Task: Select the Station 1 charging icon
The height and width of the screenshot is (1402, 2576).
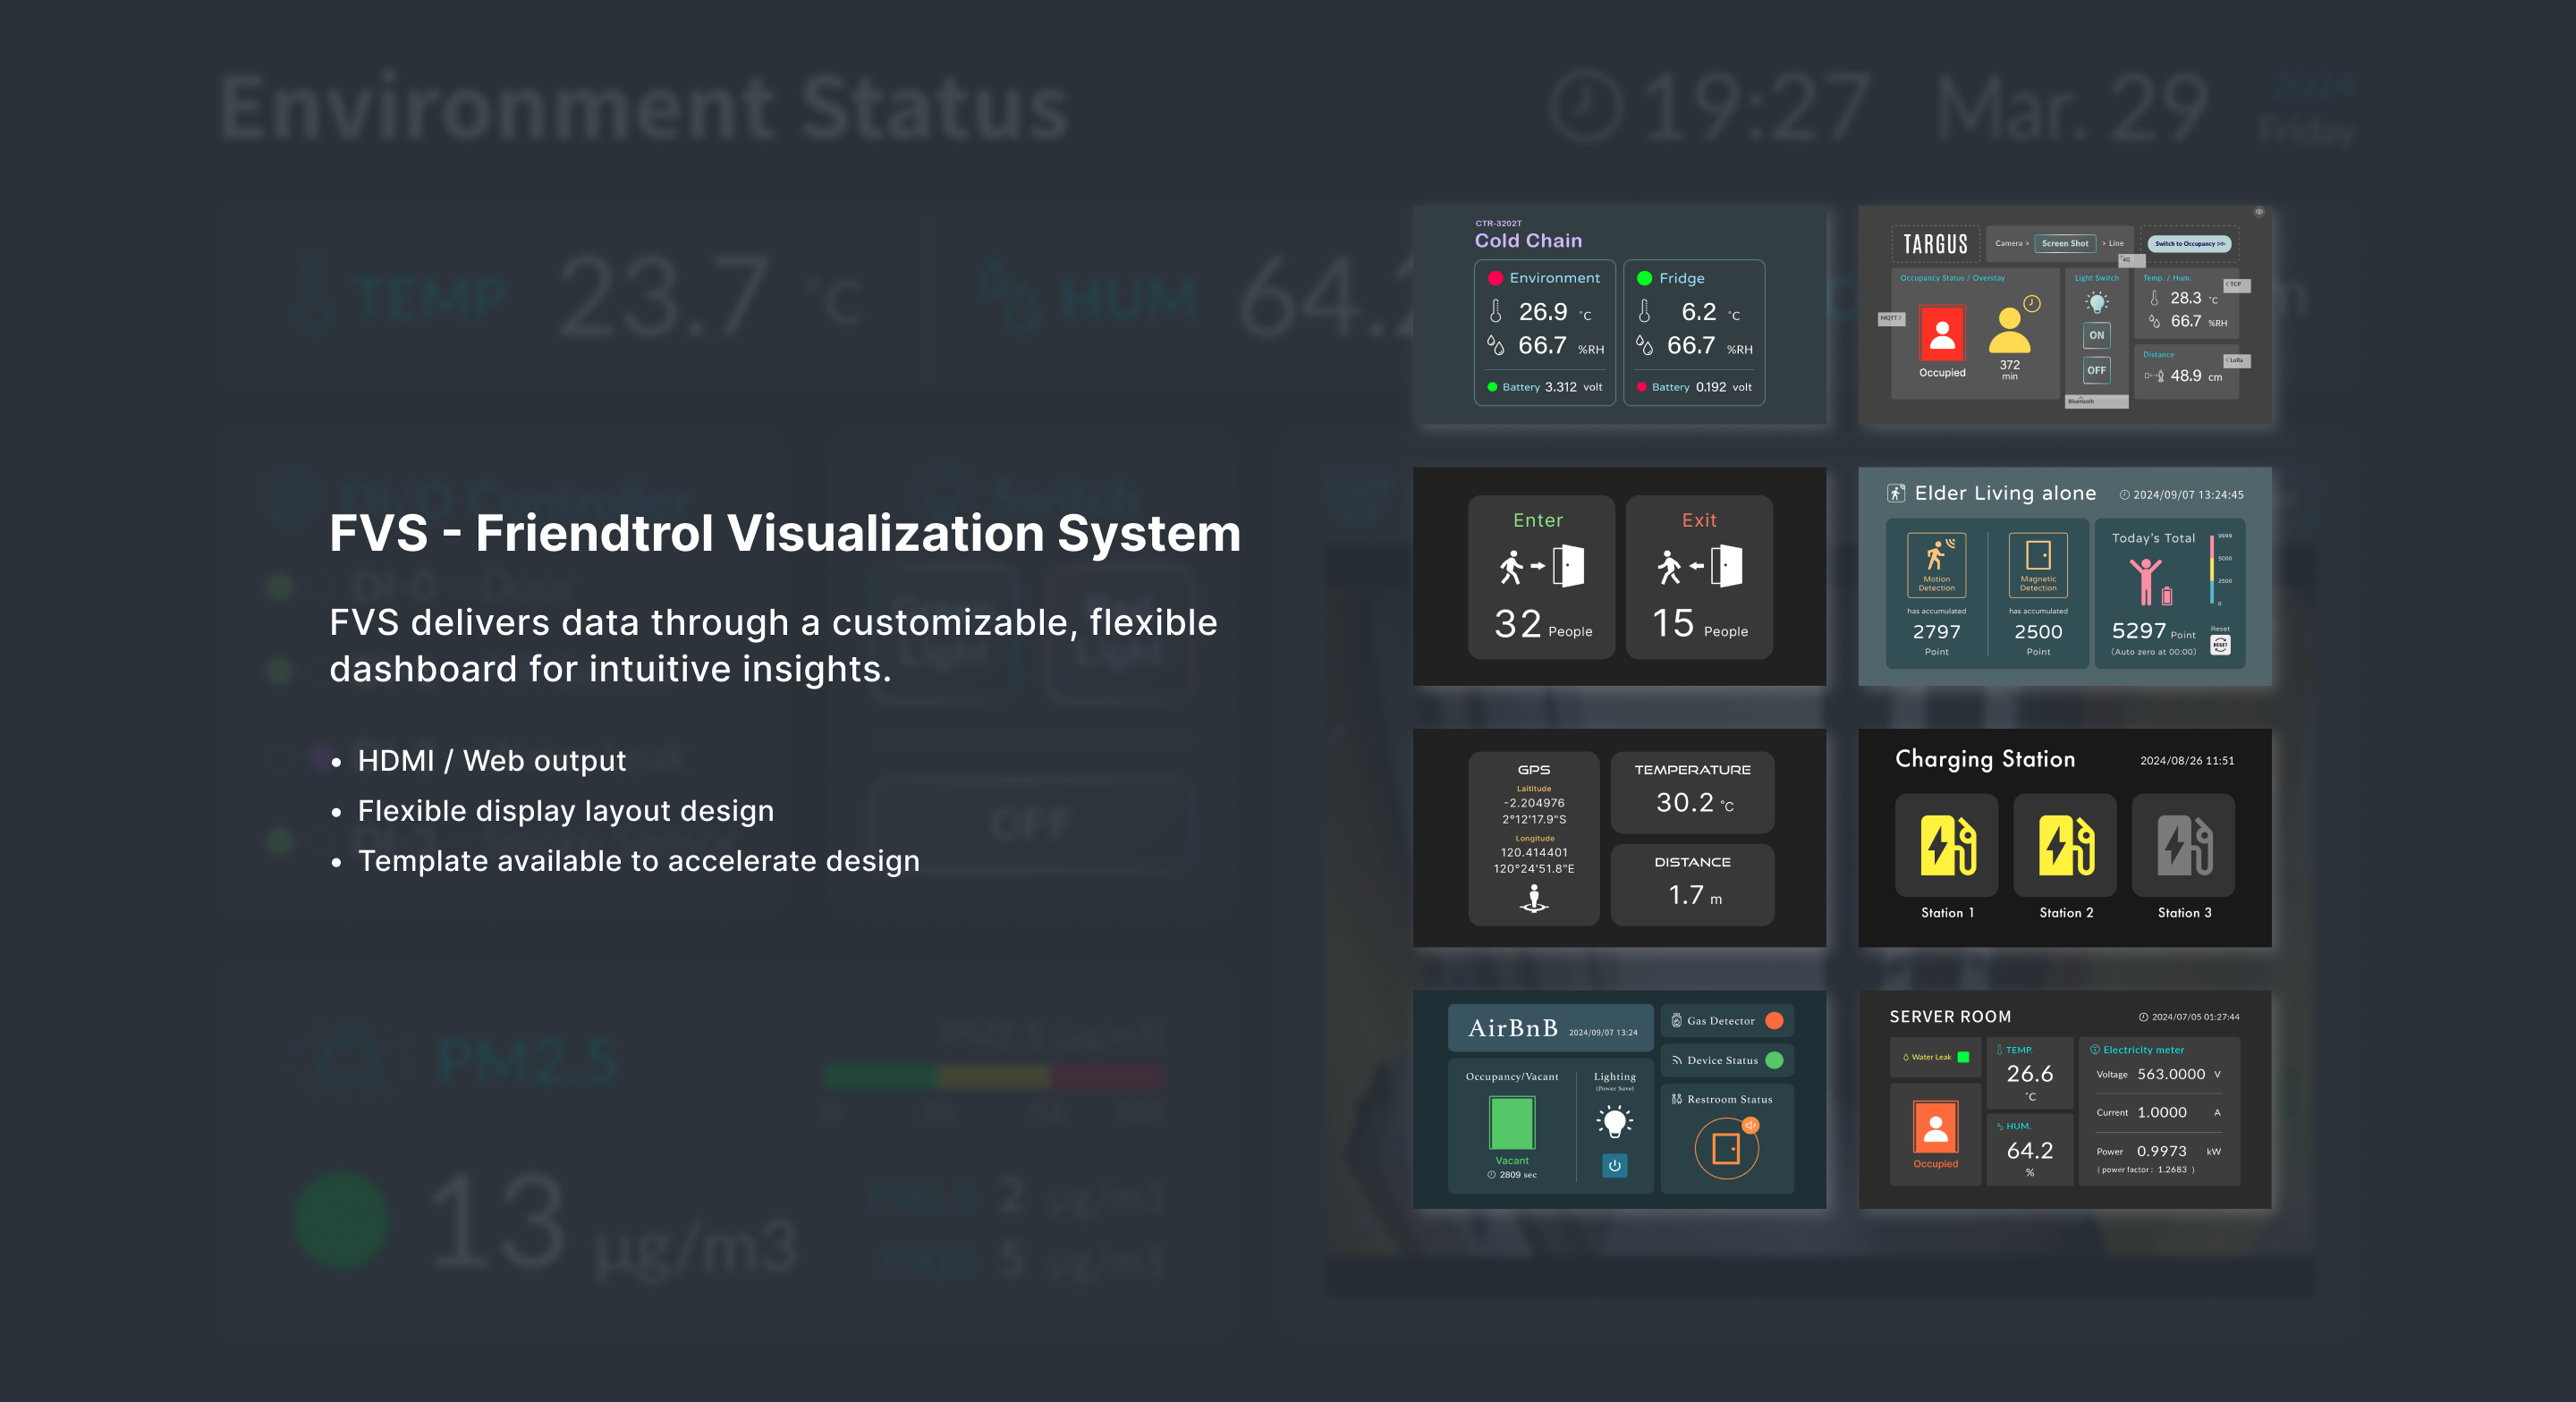Action: pos(1946,845)
